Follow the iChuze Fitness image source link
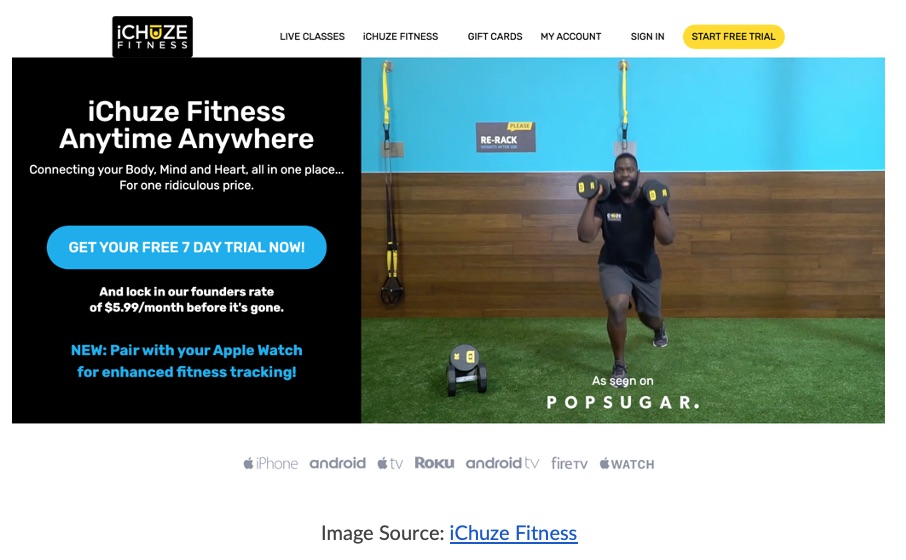This screenshot has width=906, height=560. pyautogui.click(x=513, y=533)
